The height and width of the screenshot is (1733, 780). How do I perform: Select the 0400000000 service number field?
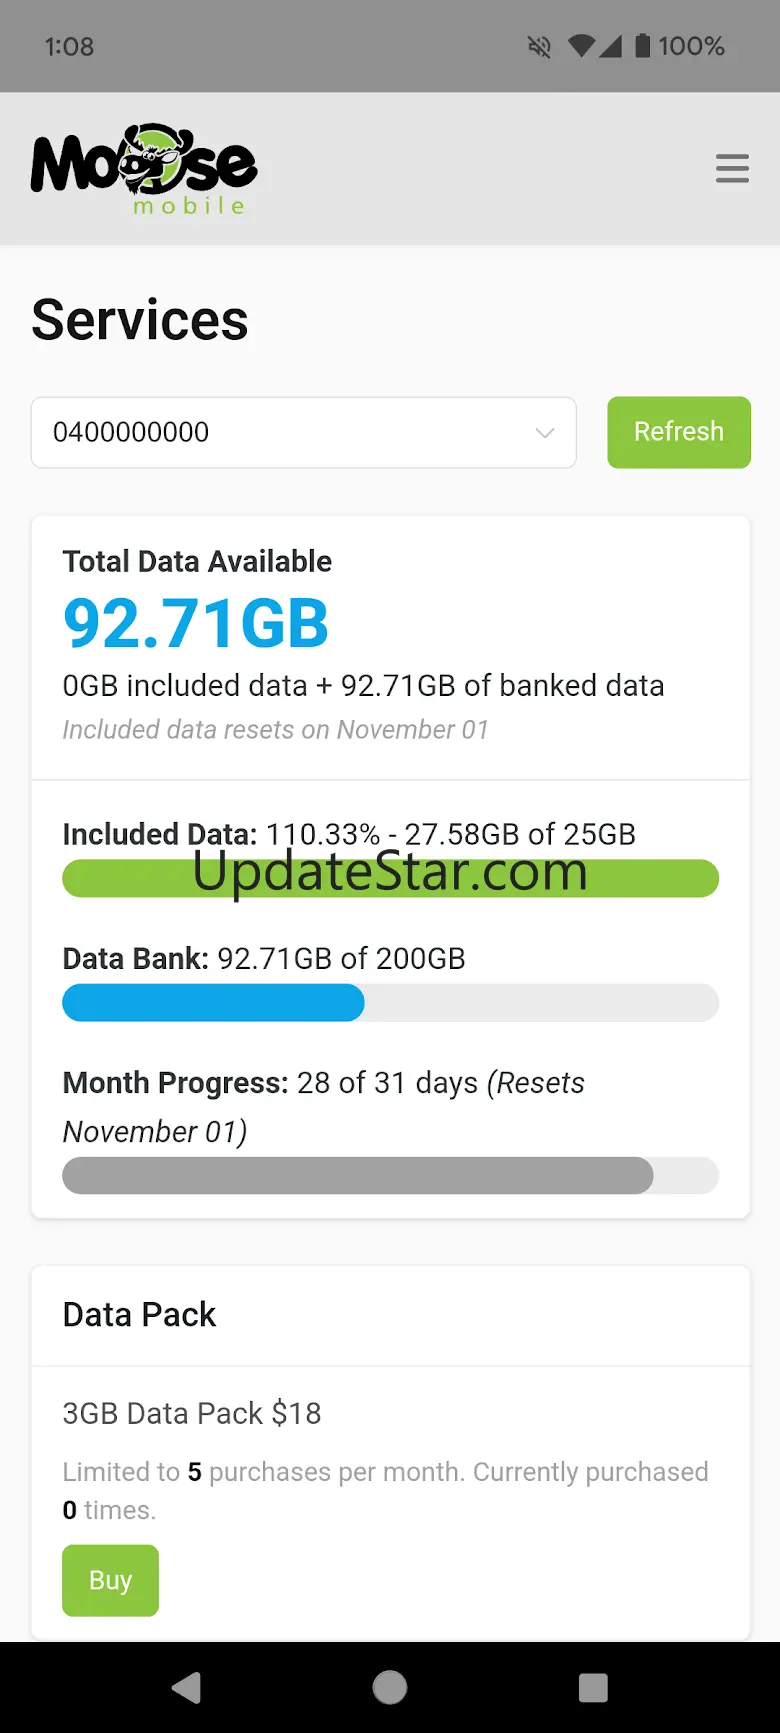(280, 433)
